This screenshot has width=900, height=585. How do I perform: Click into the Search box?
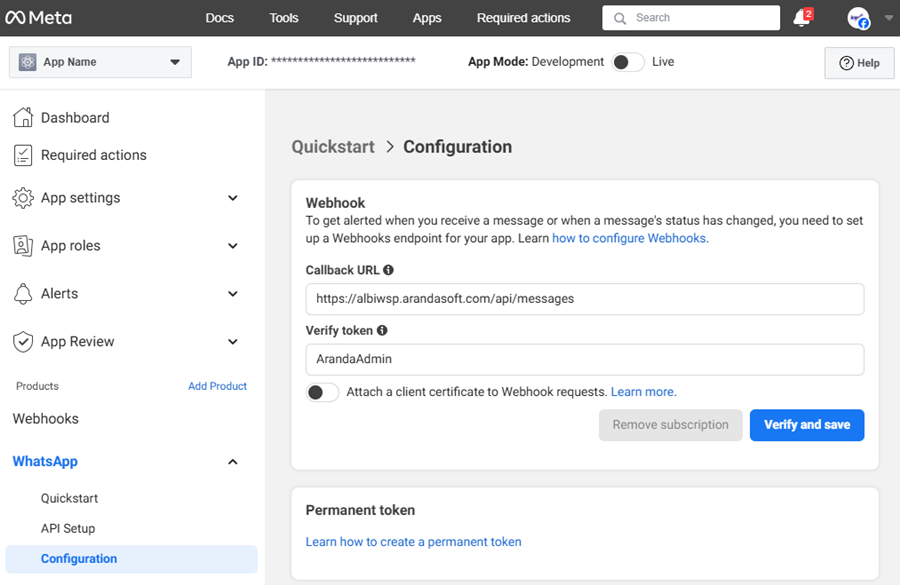tap(691, 18)
